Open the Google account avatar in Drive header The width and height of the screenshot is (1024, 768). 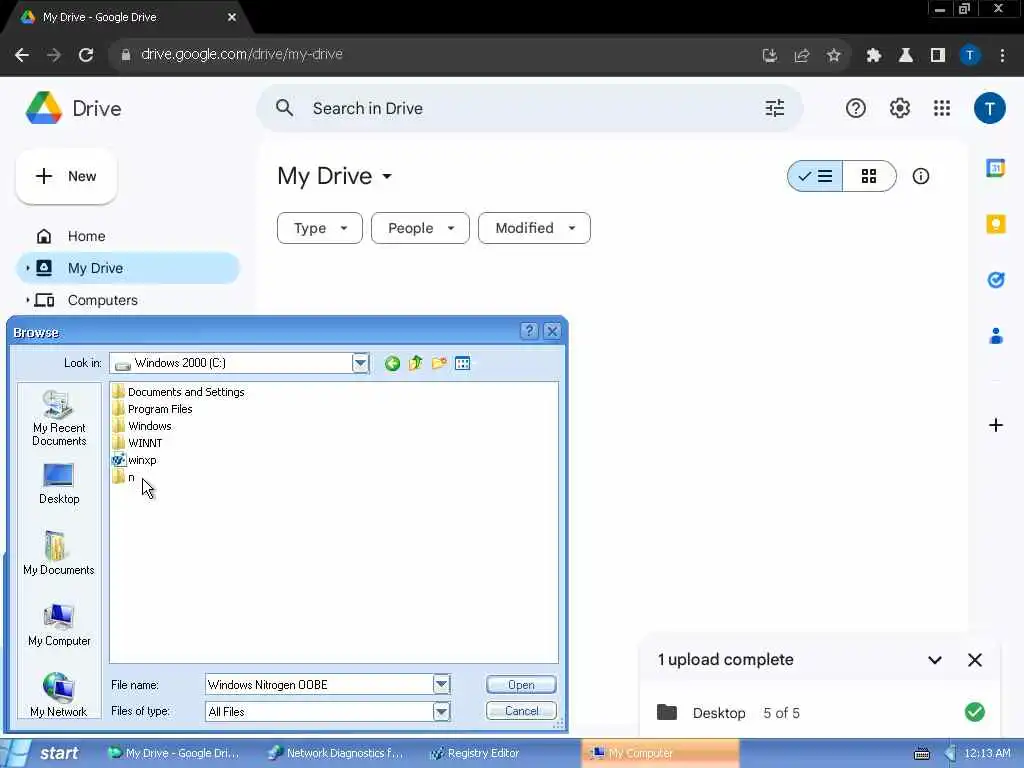(x=989, y=108)
